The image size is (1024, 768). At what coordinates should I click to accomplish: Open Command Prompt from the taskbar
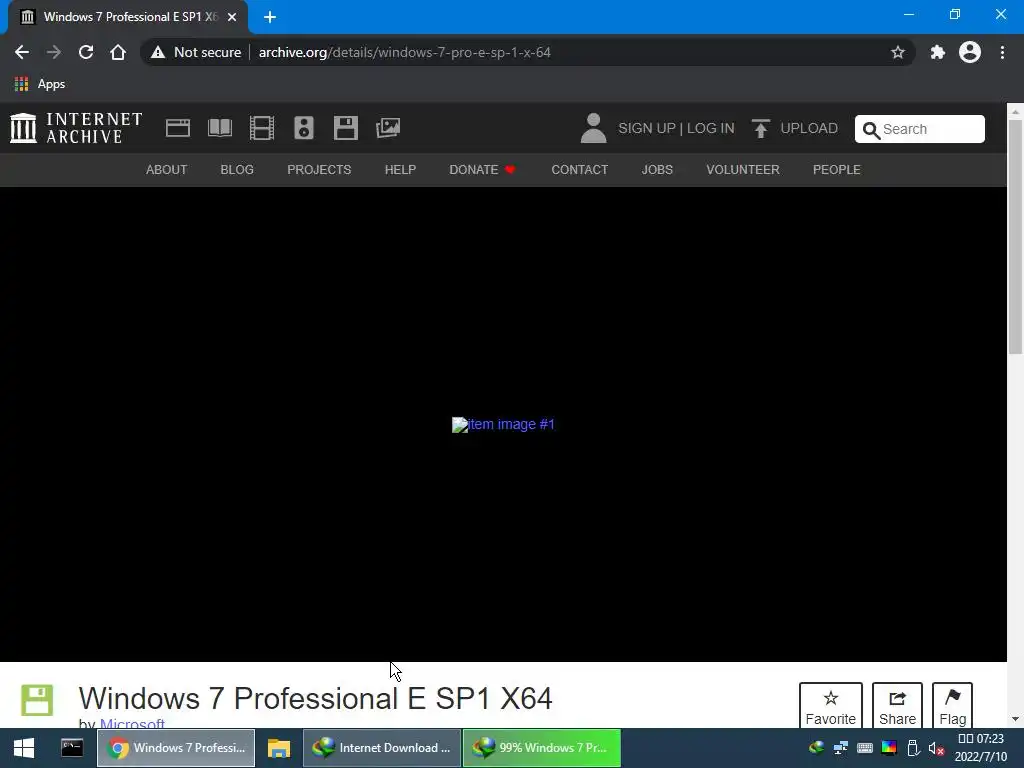pyautogui.click(x=72, y=748)
